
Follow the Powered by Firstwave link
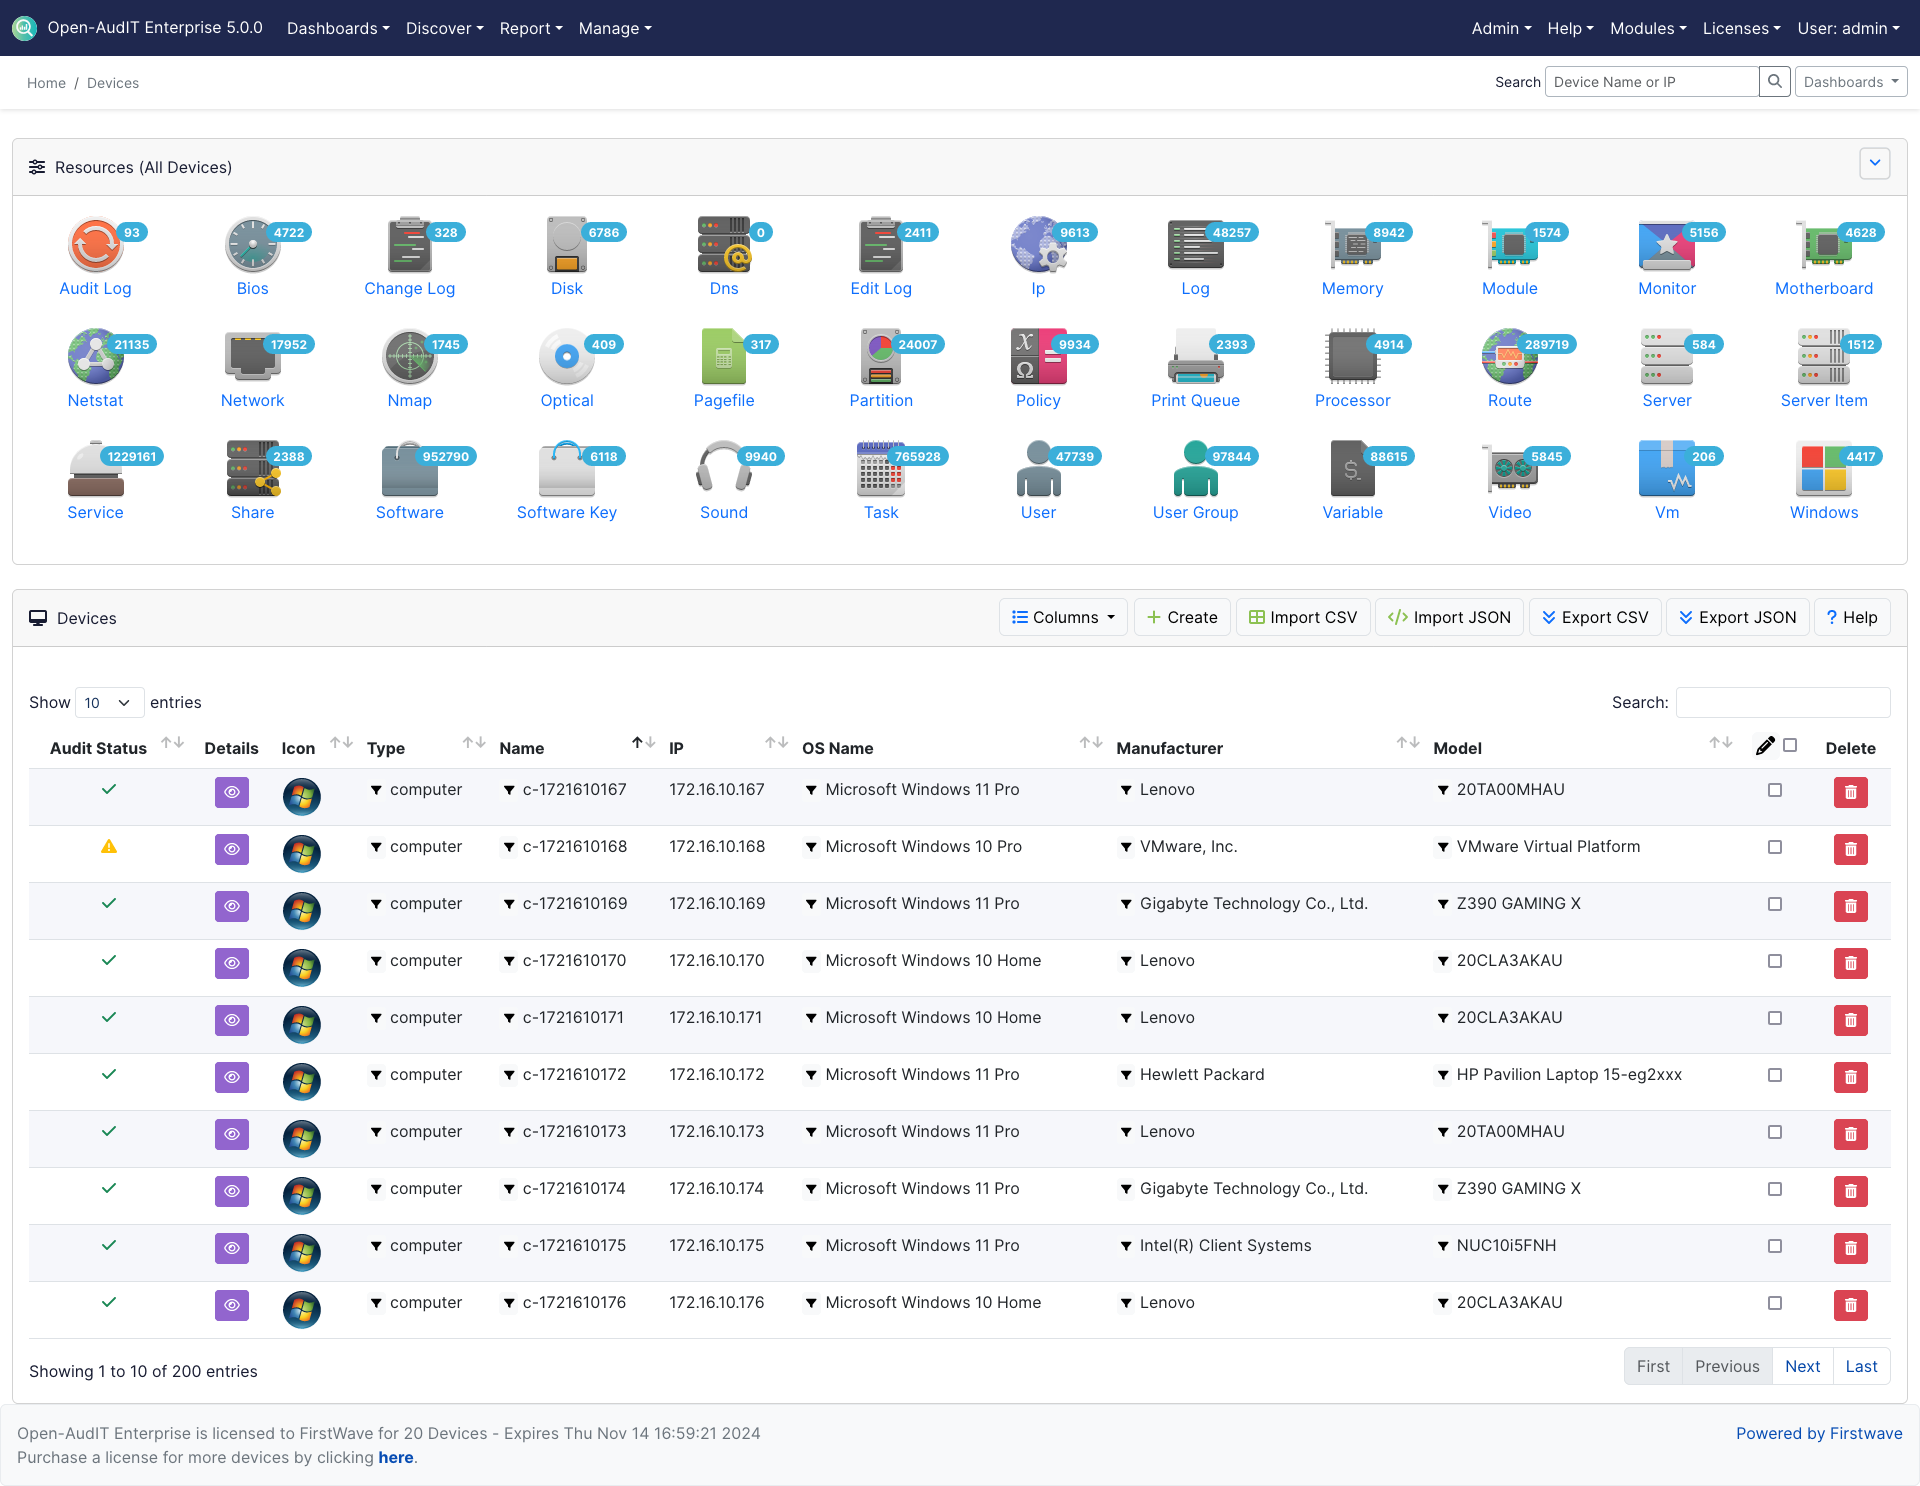(x=1819, y=1433)
